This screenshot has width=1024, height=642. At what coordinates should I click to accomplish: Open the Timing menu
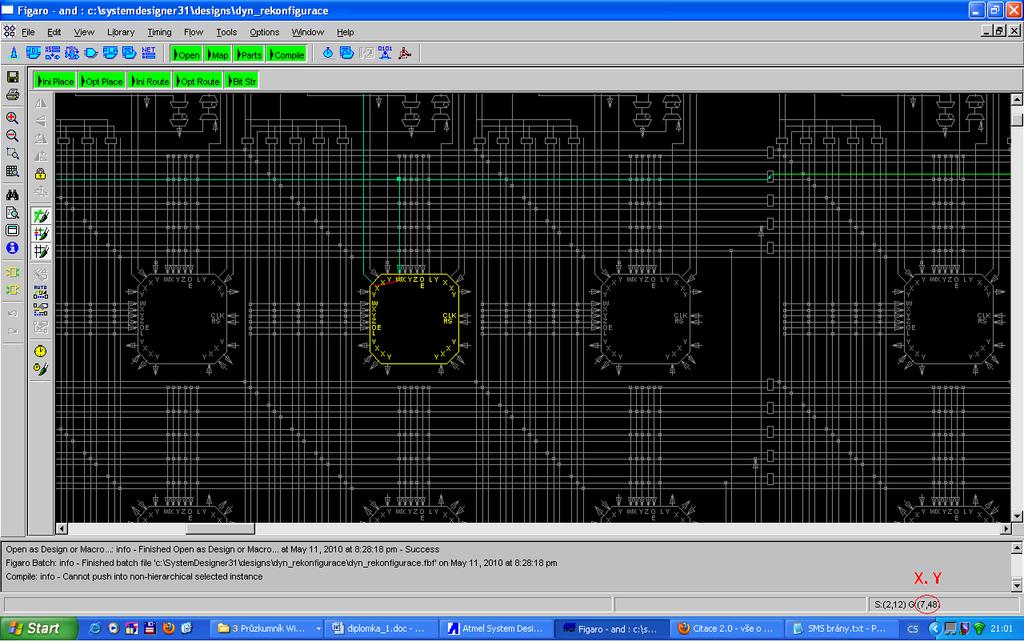(159, 32)
